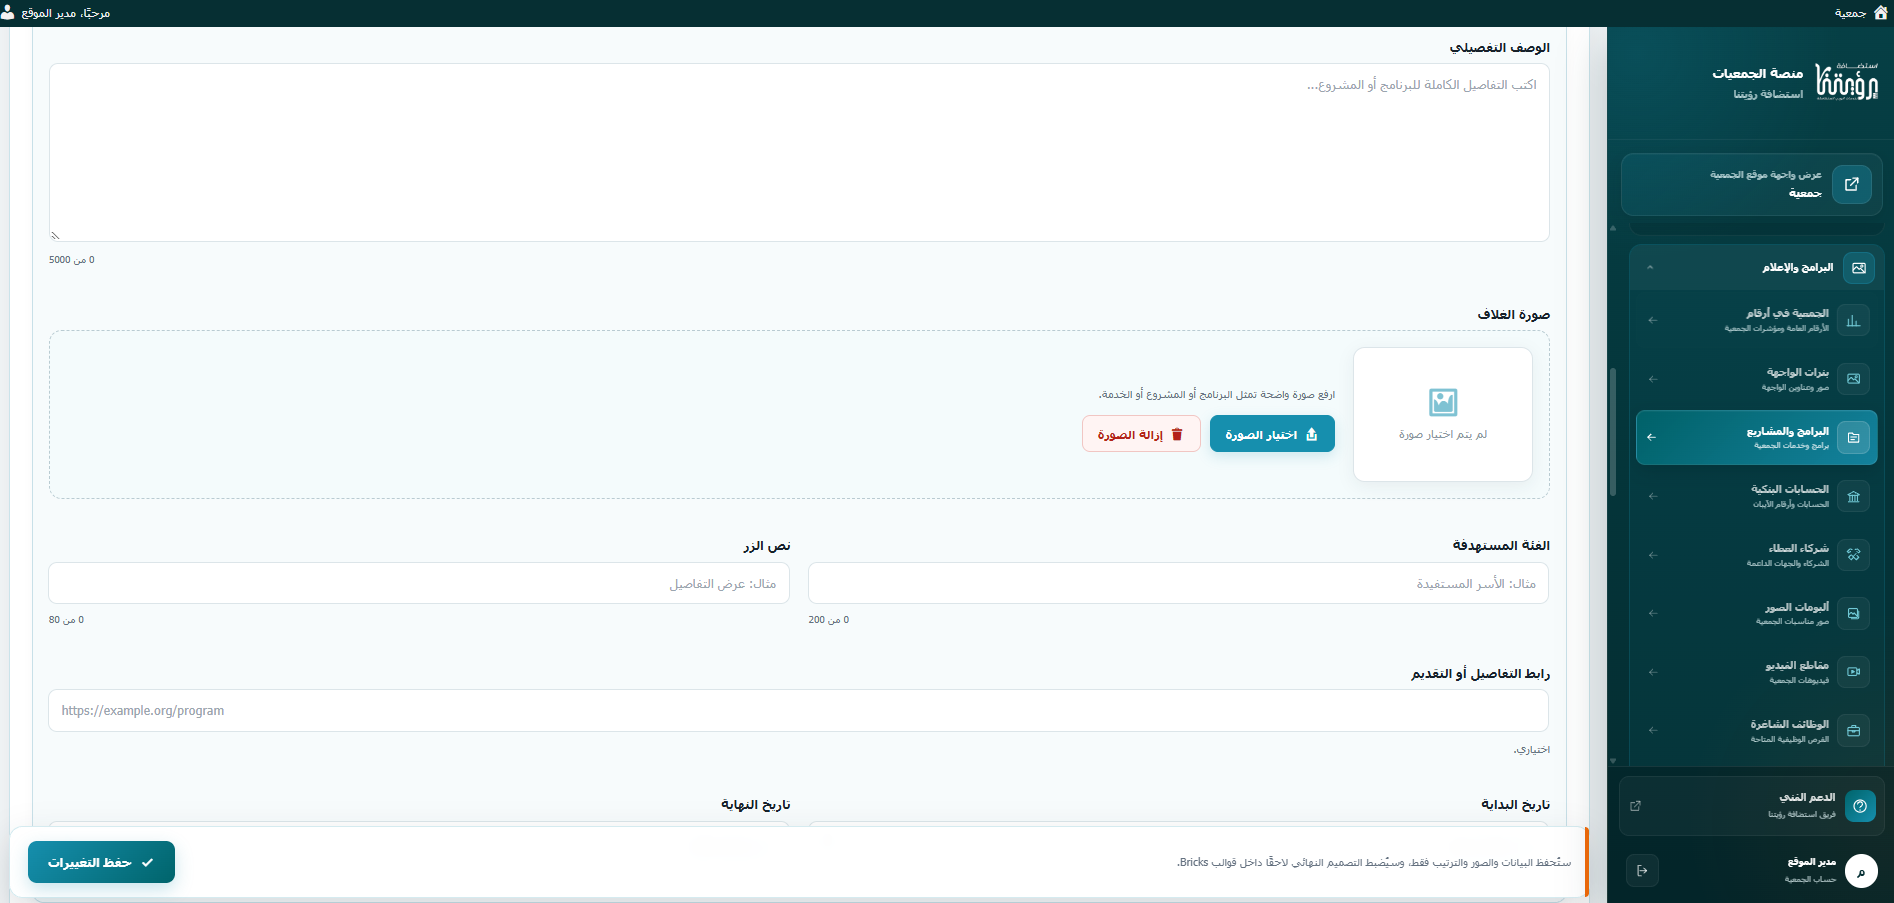Open the الحسابات البنكية bank icon
This screenshot has width=1894, height=903.
[1853, 496]
